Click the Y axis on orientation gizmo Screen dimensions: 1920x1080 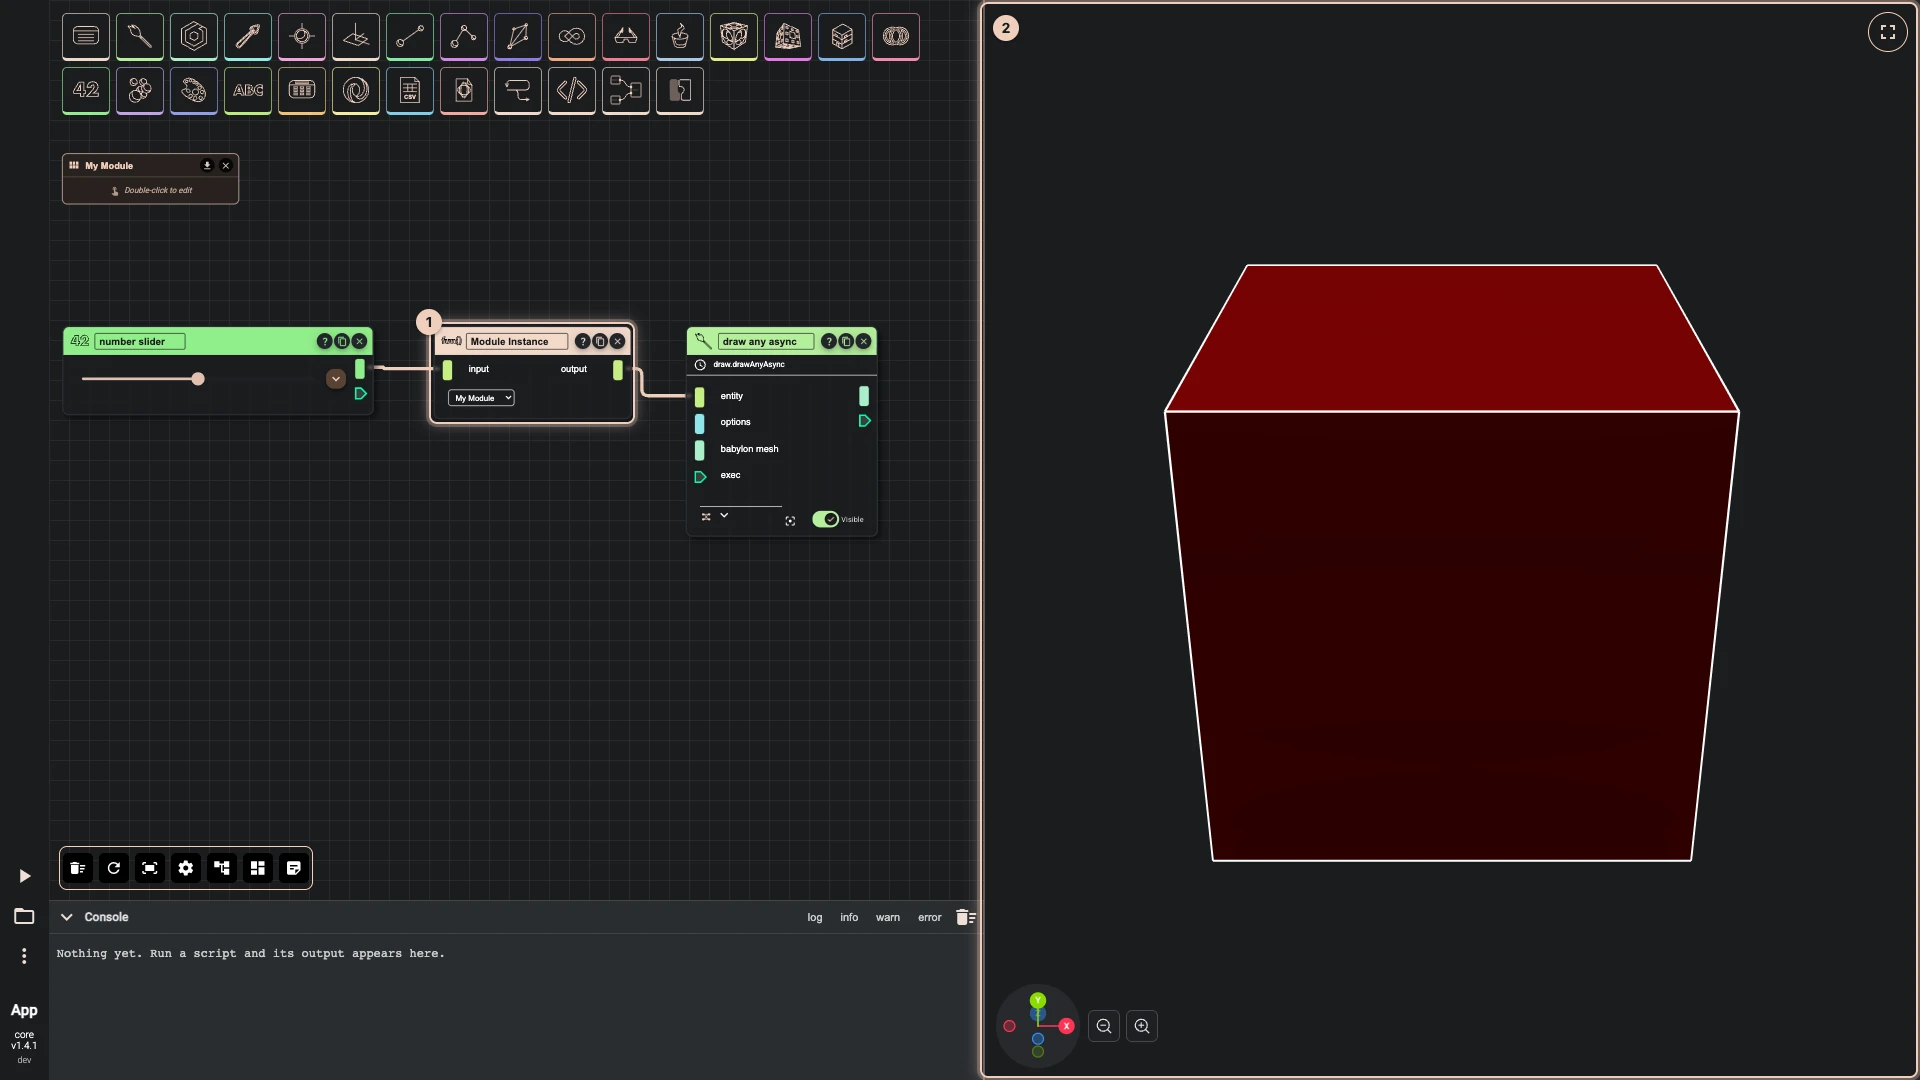coord(1038,1000)
